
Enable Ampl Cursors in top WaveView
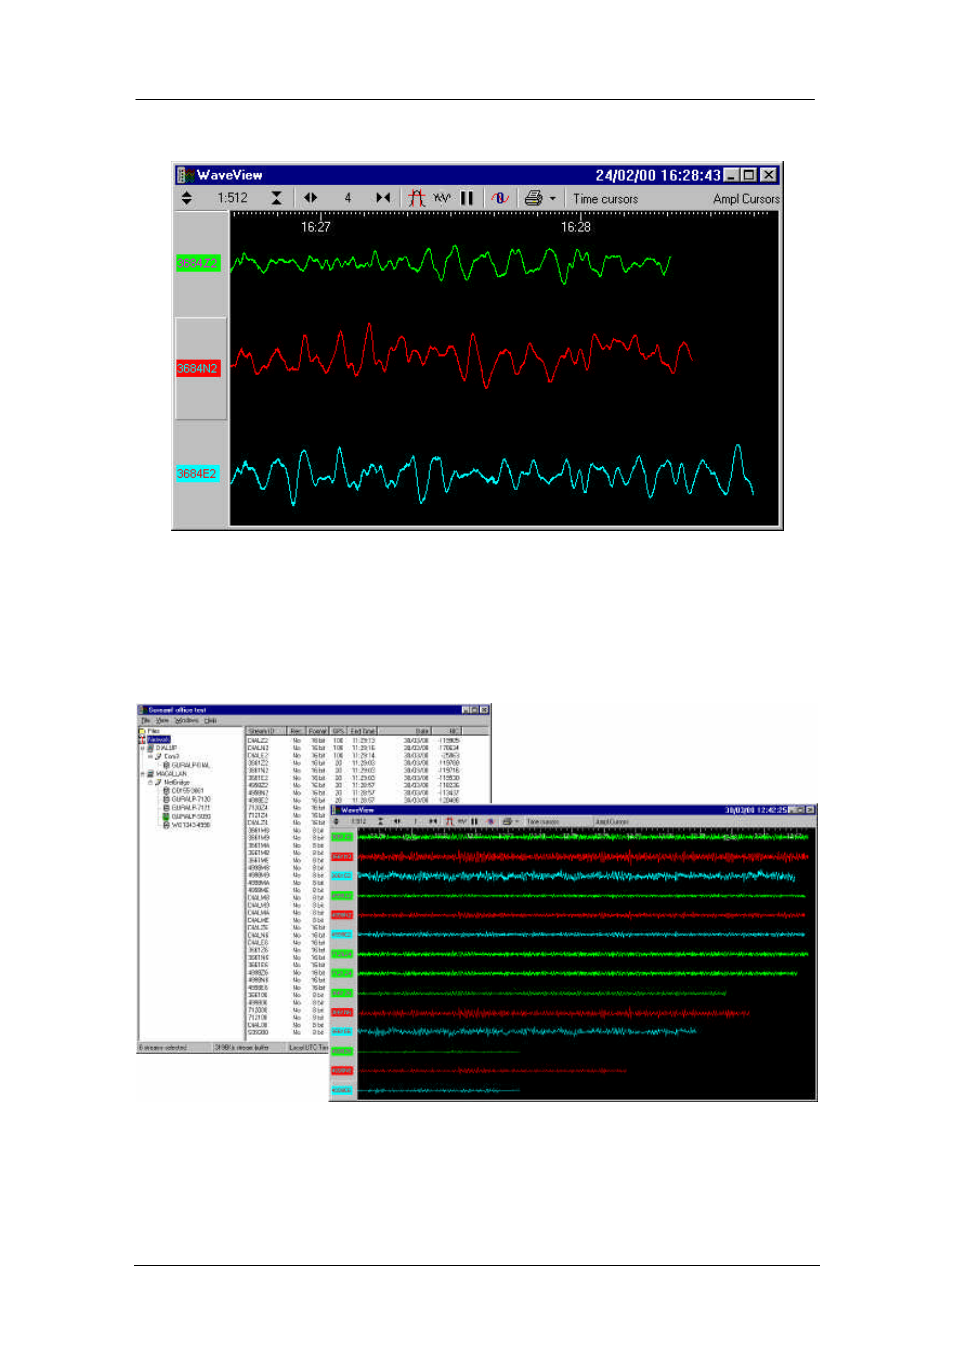(x=746, y=199)
